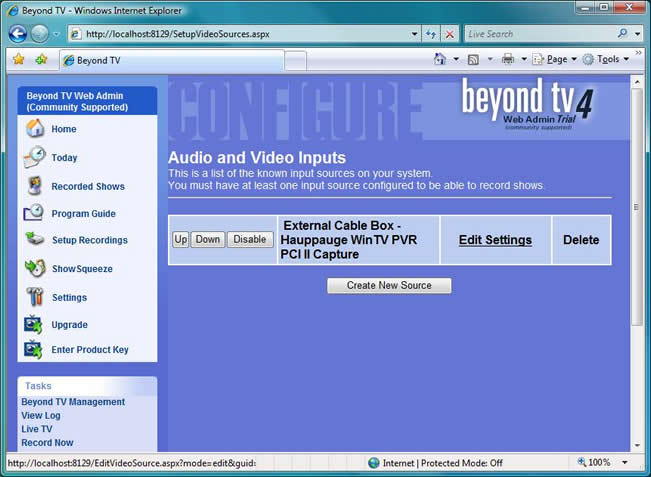The width and height of the screenshot is (651, 477).
Task: Click the Program Guide icon
Action: click(x=34, y=212)
